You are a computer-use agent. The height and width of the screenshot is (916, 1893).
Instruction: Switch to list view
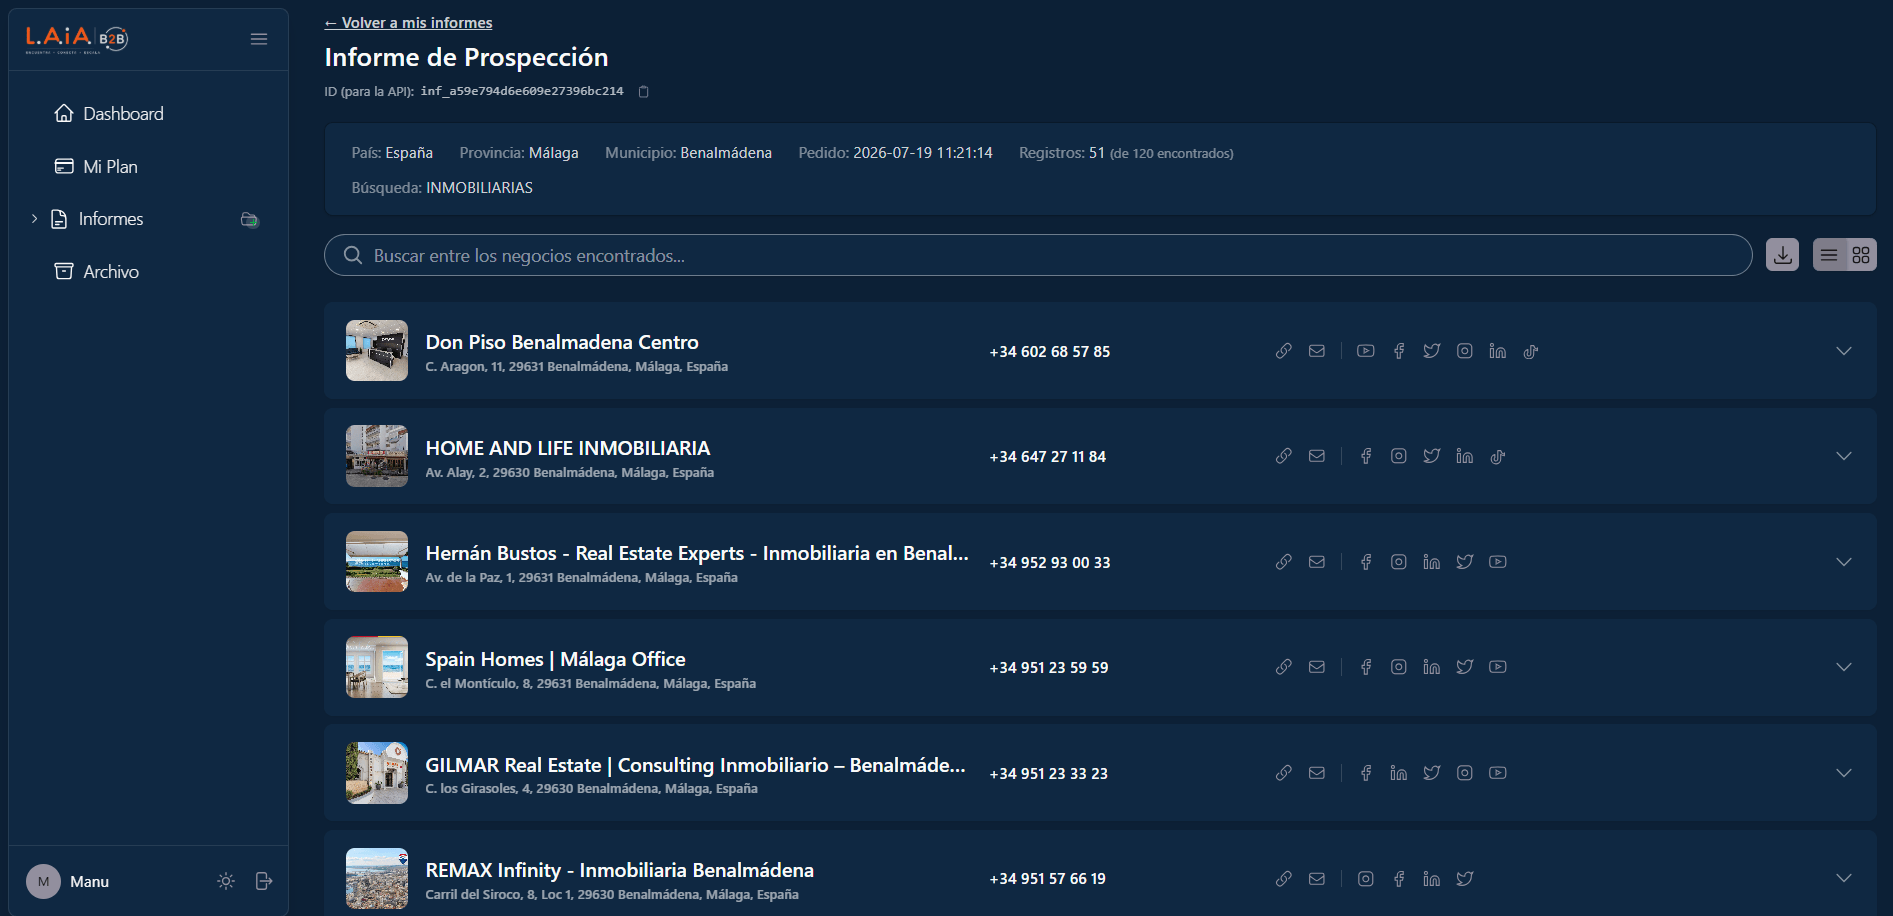pyautogui.click(x=1829, y=255)
